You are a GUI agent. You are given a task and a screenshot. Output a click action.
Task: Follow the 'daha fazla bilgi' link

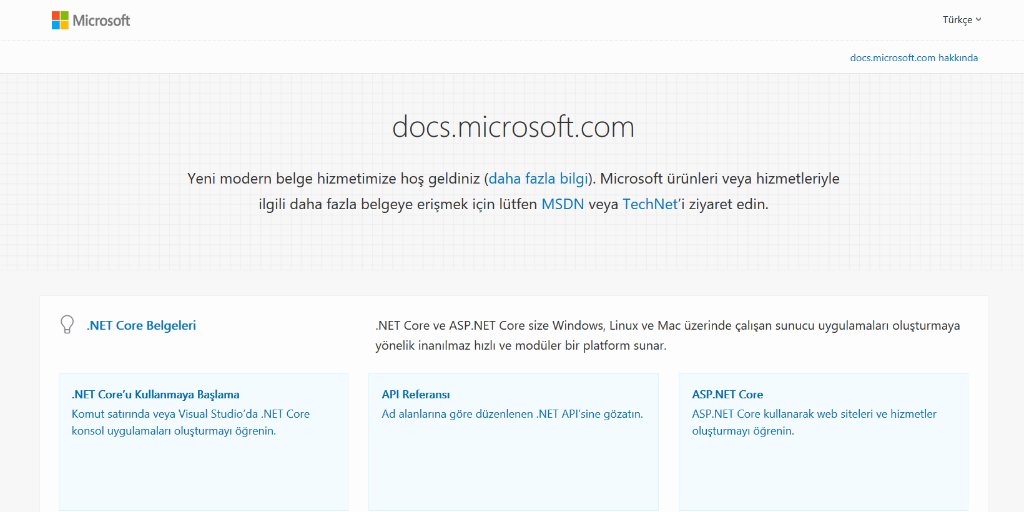539,178
